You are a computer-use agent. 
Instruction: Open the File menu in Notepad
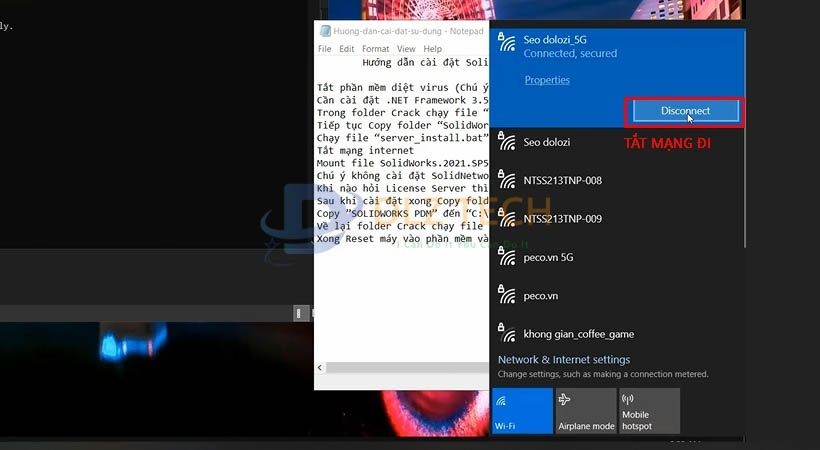[x=324, y=49]
